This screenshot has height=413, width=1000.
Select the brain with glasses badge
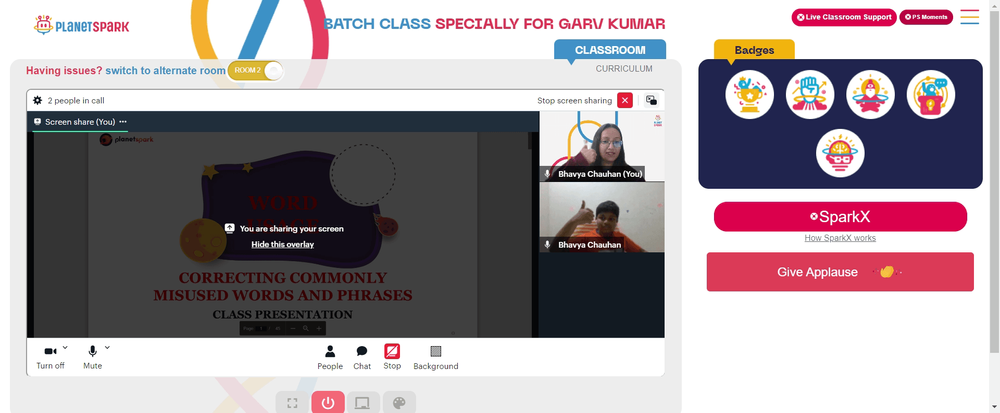pyautogui.click(x=840, y=153)
